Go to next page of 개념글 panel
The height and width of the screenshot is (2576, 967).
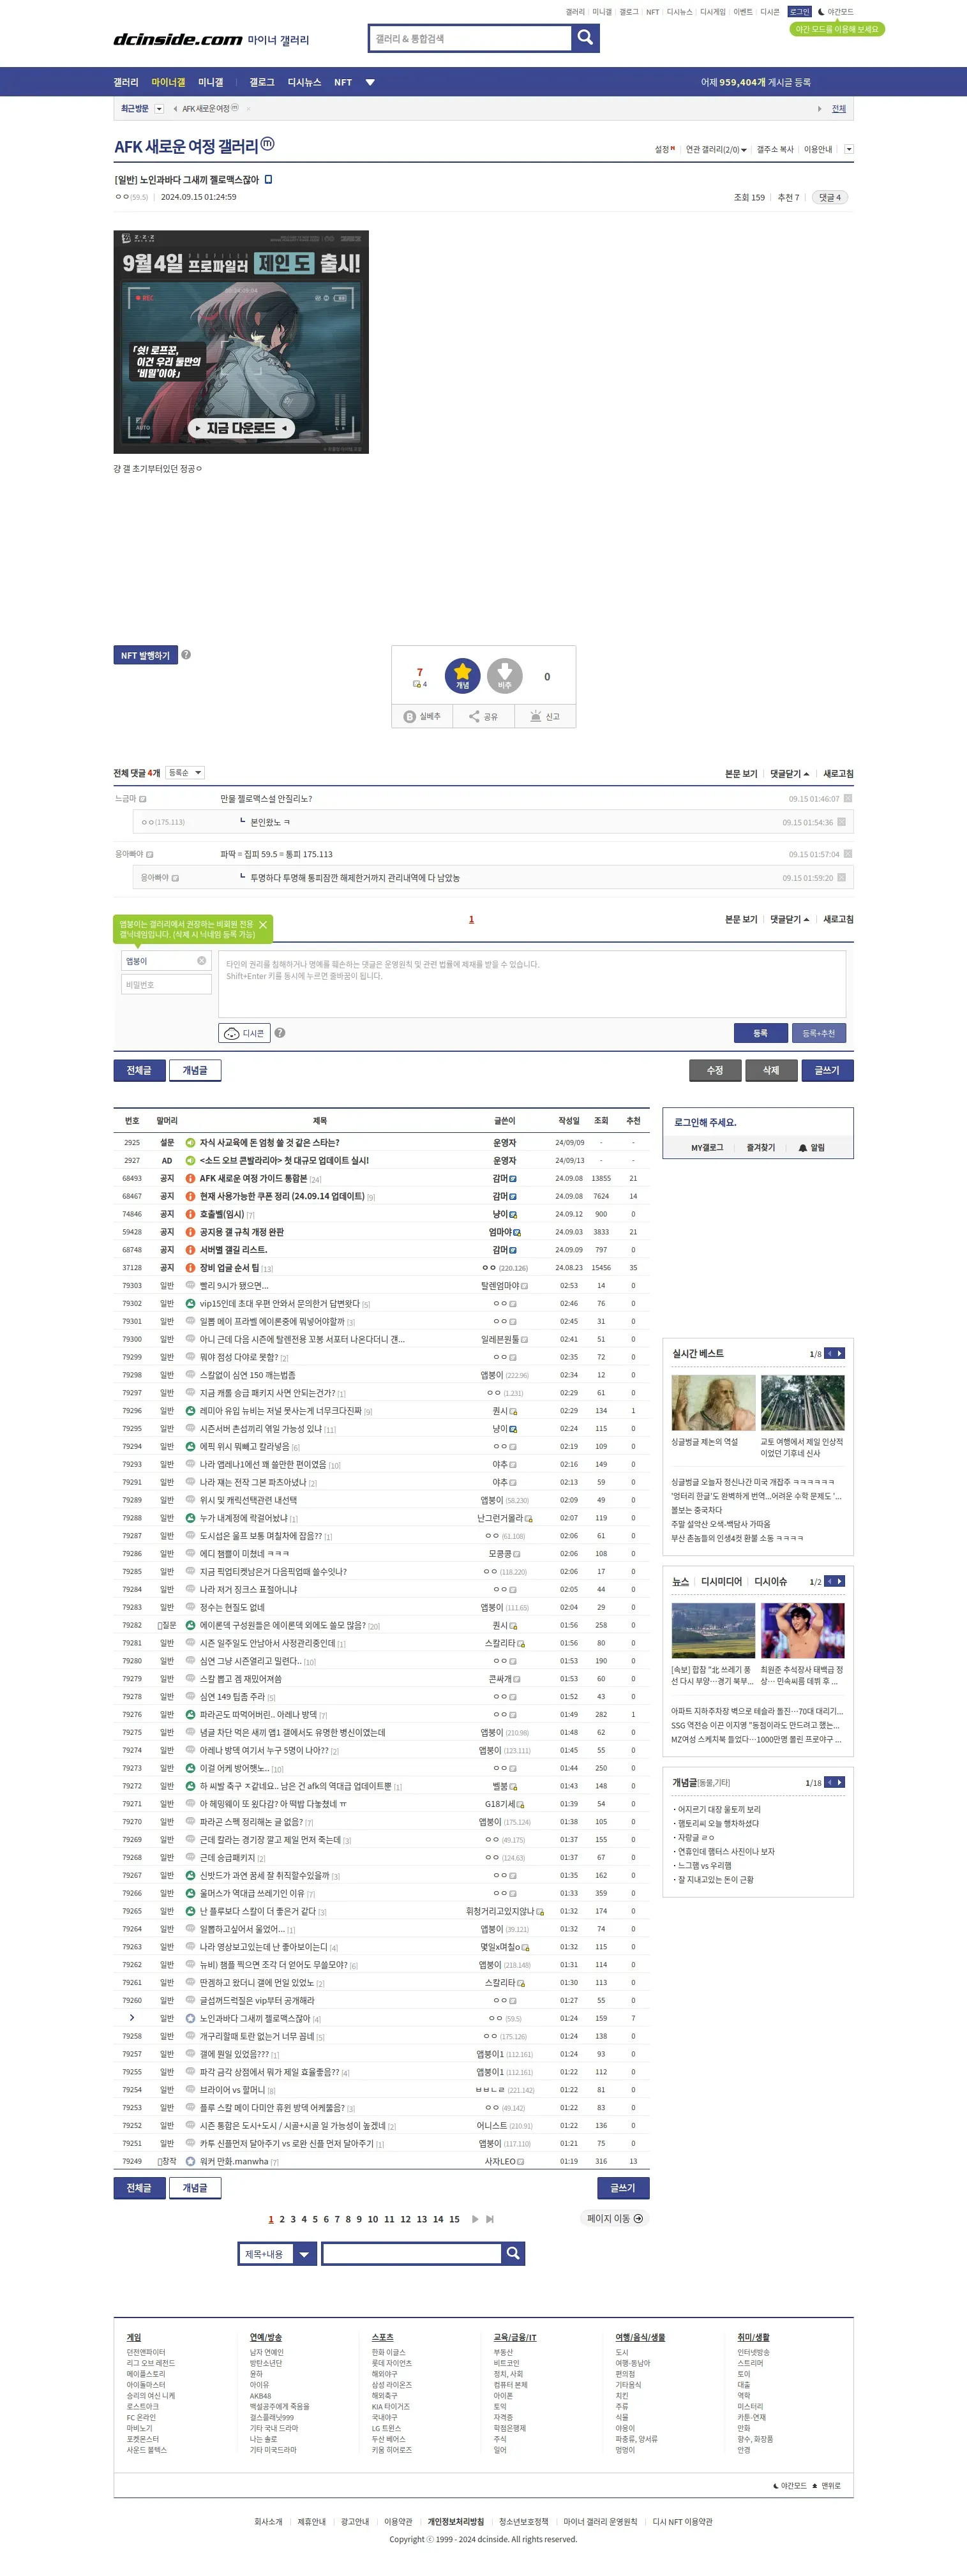[840, 1782]
